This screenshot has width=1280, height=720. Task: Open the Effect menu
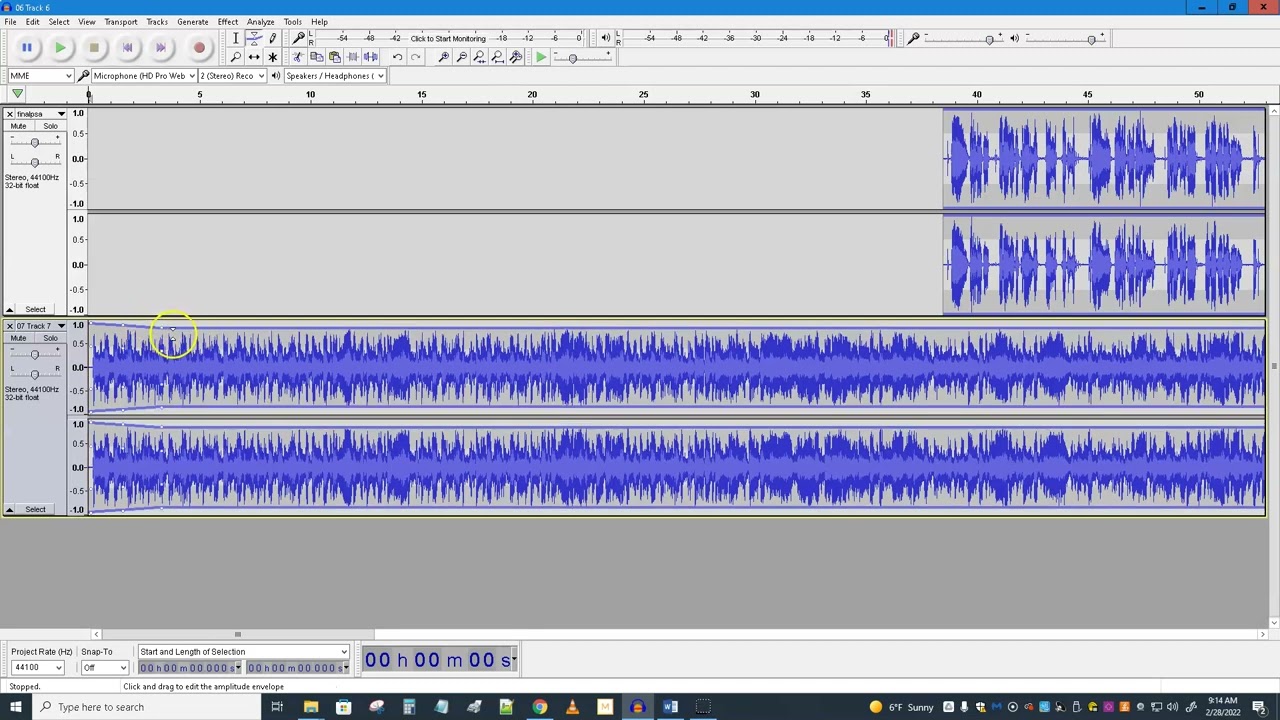click(228, 21)
